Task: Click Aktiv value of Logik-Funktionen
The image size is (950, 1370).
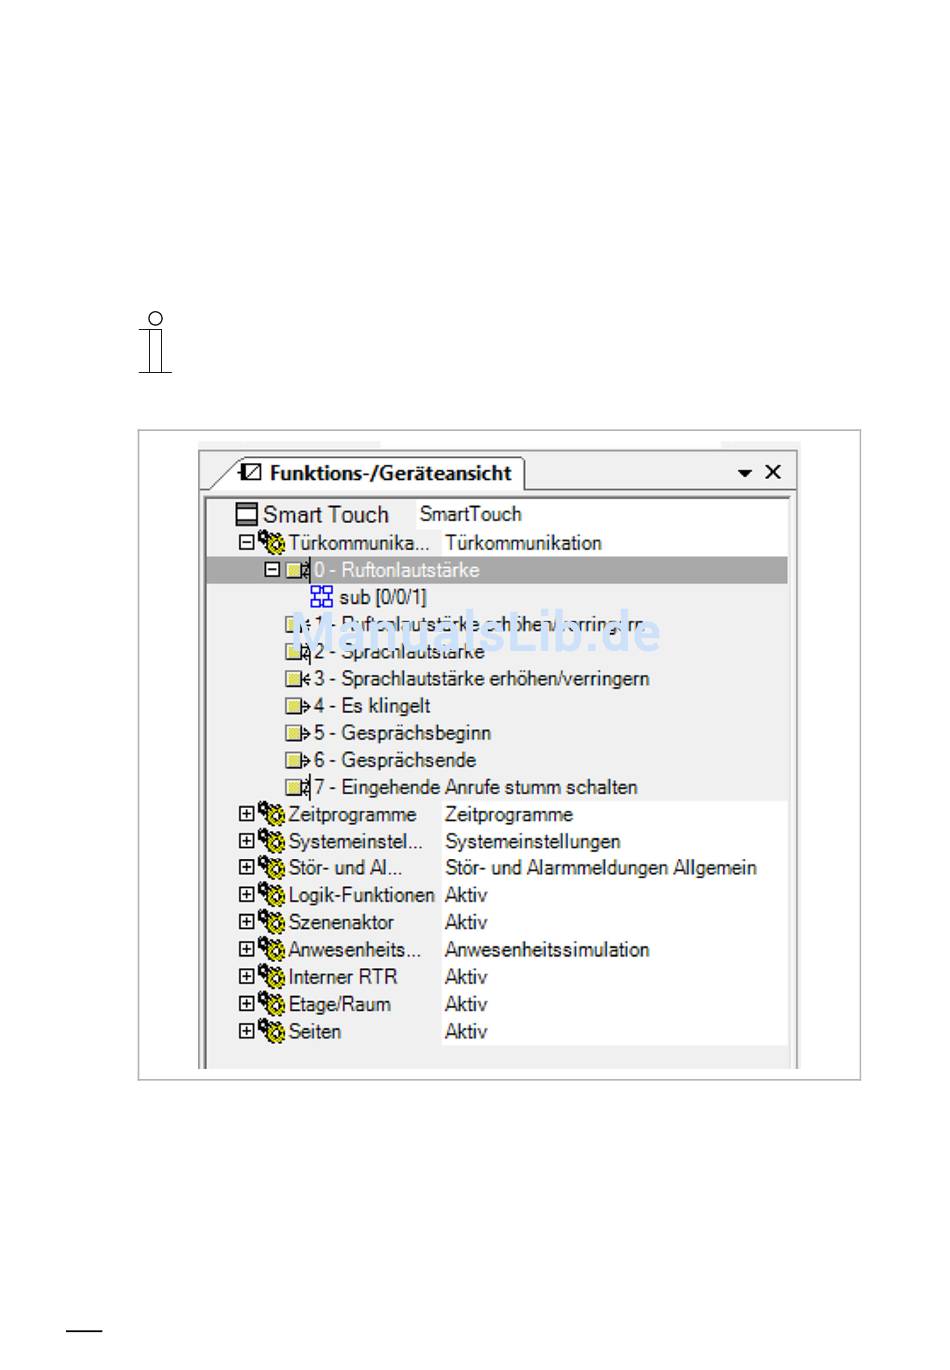Action: 466,895
